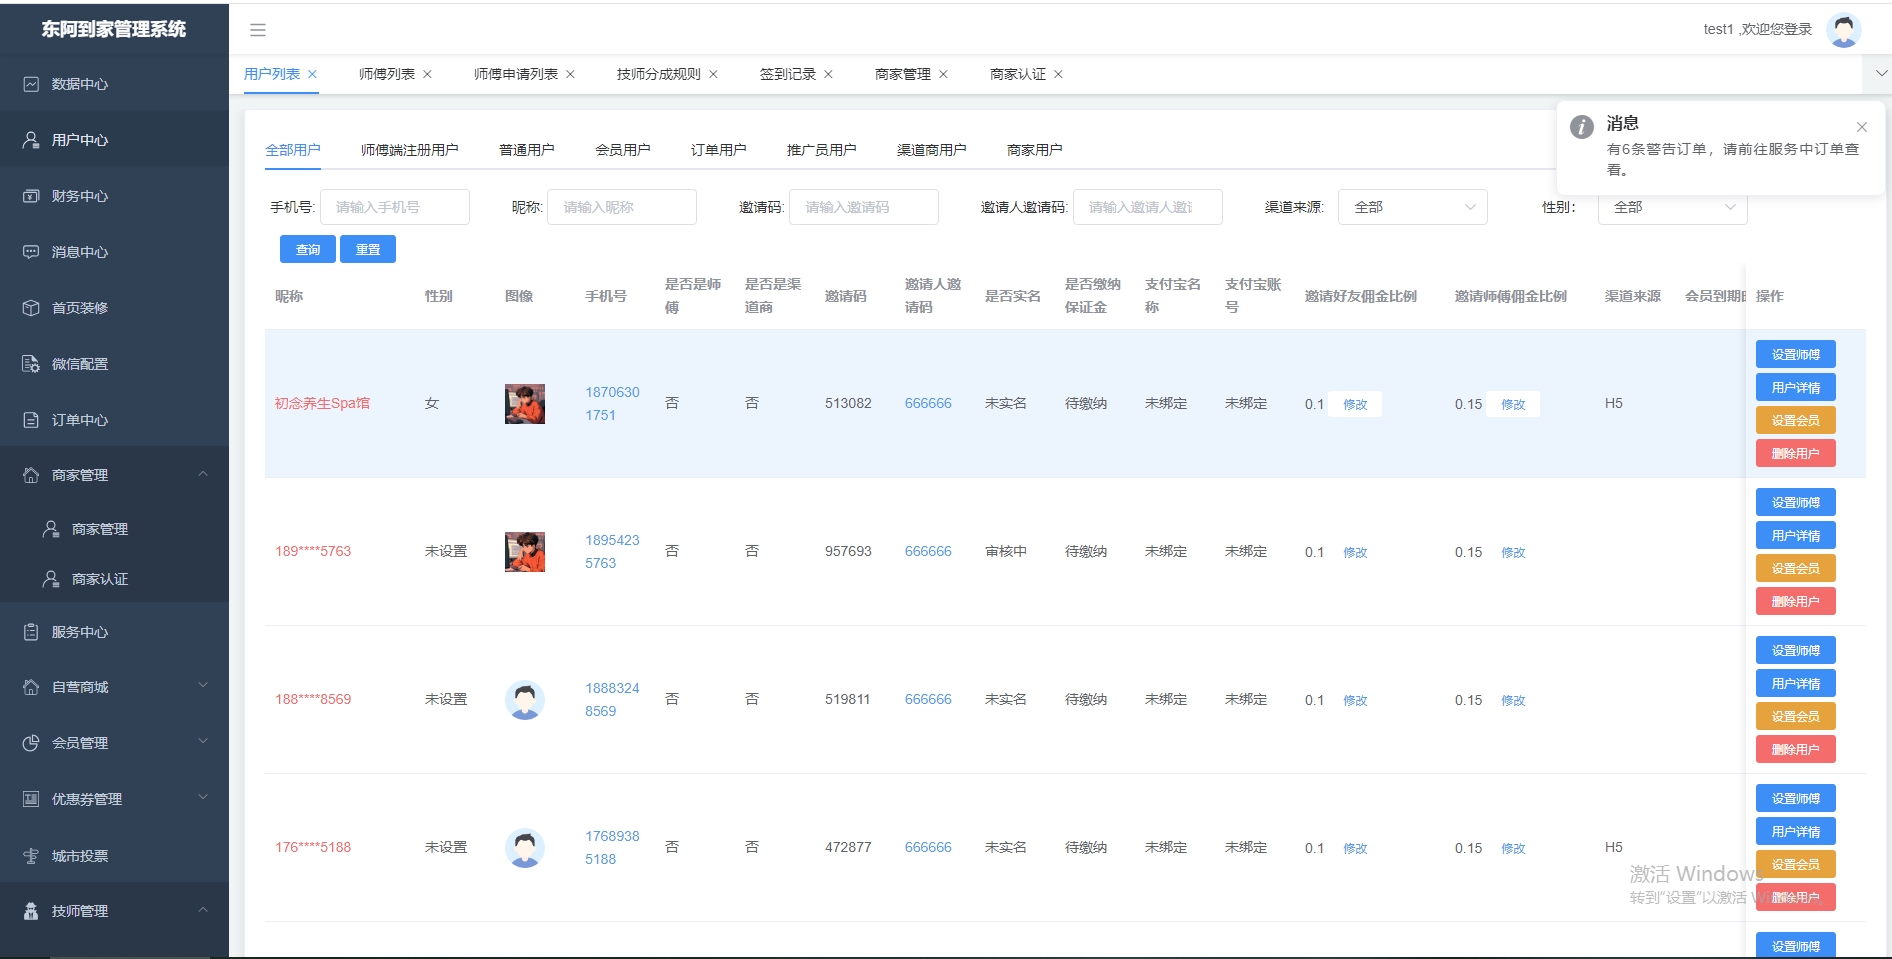Open the page tabs dropdown arrow
The image size is (1892, 959).
tap(1880, 73)
